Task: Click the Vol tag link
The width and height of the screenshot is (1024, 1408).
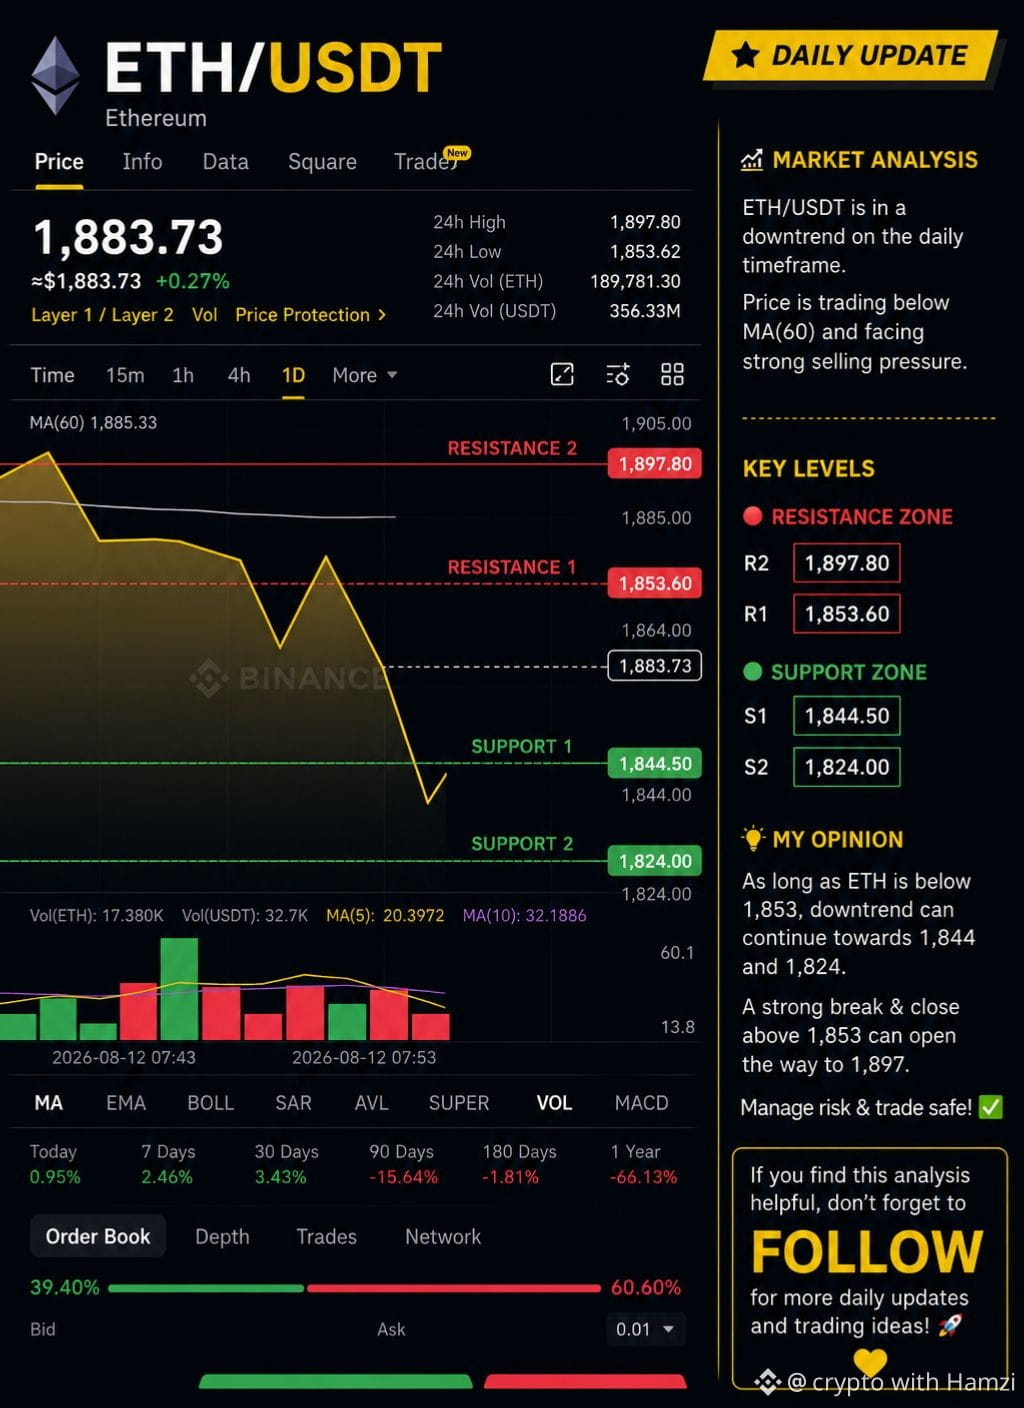Action: 205,315
